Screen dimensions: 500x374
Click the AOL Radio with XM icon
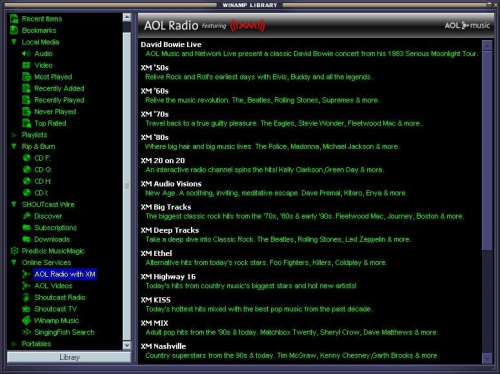pos(26,274)
